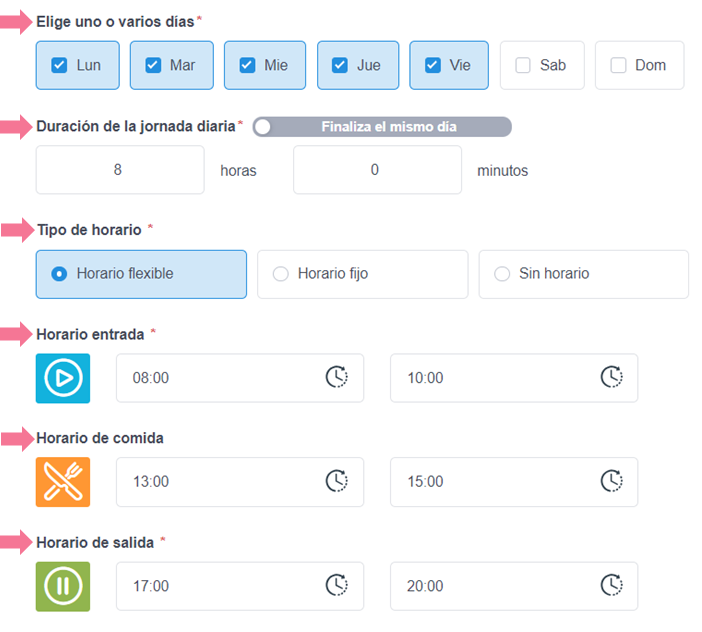Choose the Sin horario schedule type
702x632 pixels.
pyautogui.click(x=502, y=274)
